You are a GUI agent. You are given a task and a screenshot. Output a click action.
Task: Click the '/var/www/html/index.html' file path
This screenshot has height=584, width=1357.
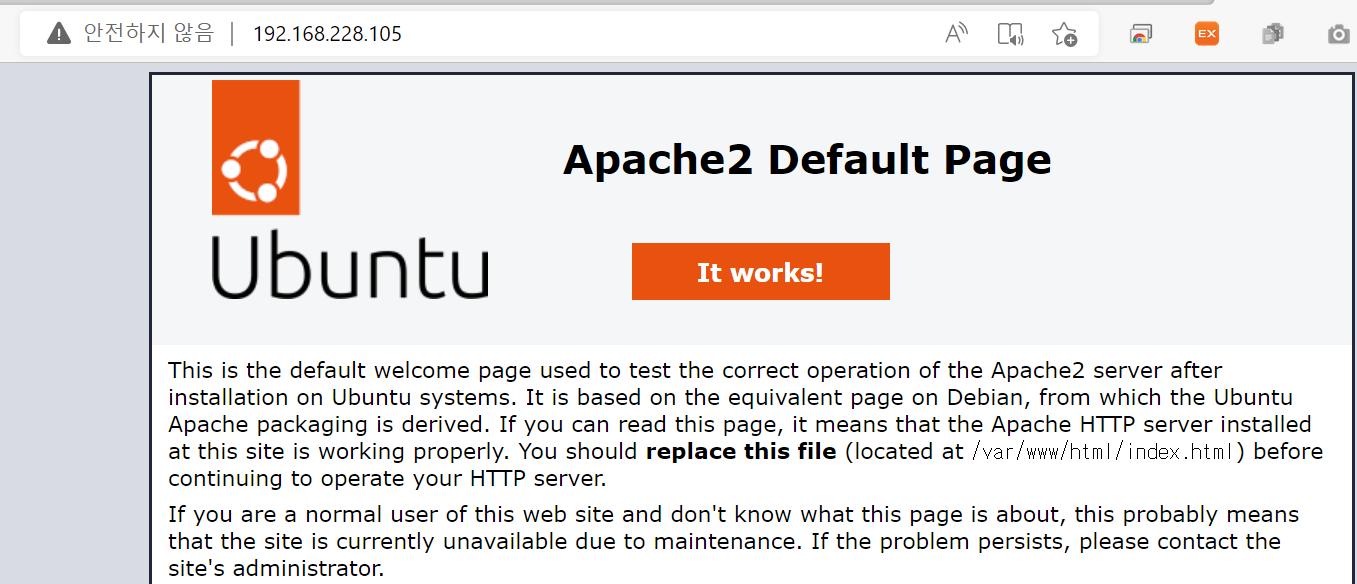(x=1103, y=452)
